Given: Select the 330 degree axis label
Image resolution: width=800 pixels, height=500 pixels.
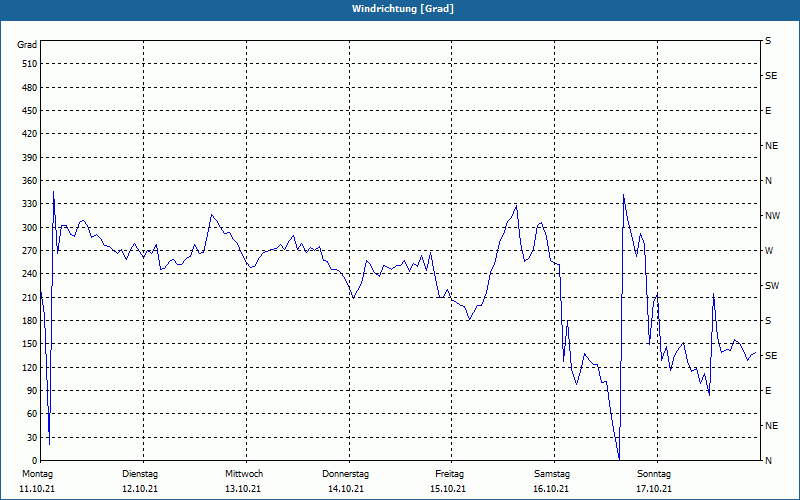Looking at the screenshot, I should 29,204.
